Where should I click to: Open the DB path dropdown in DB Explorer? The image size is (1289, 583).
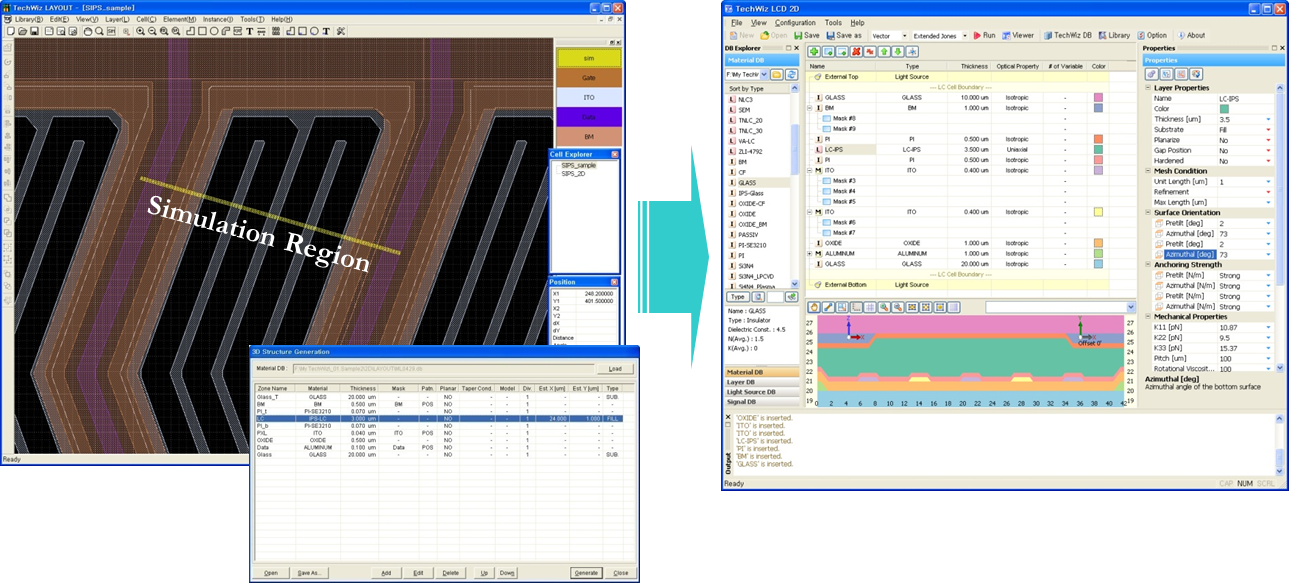764,74
